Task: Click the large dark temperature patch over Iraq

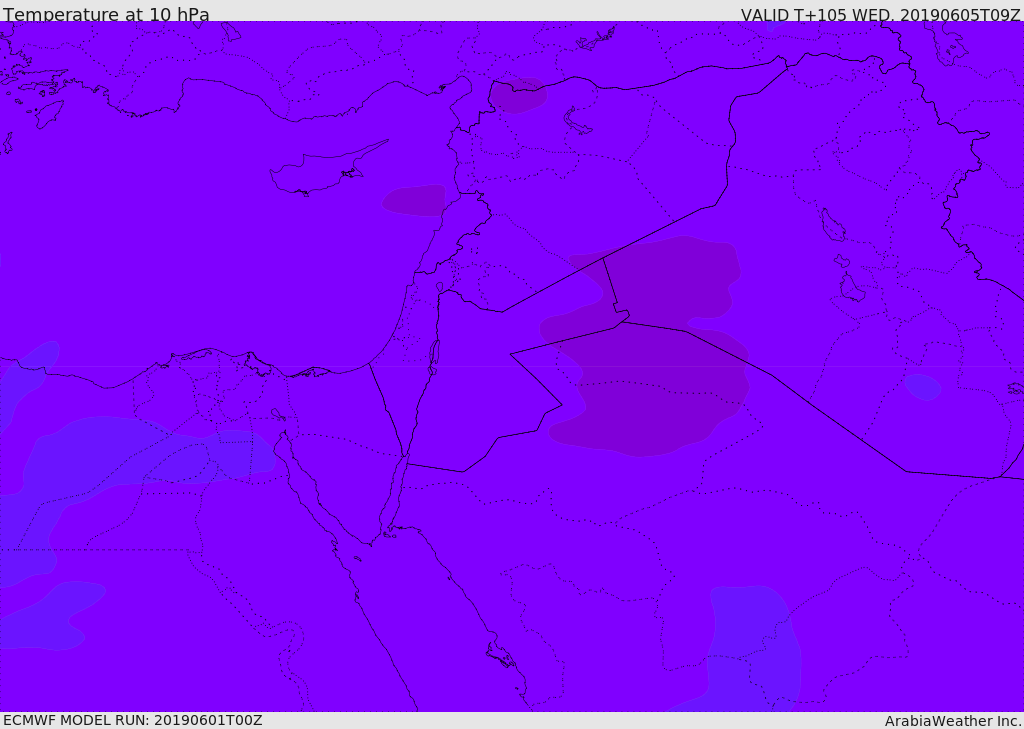Action: (647, 346)
